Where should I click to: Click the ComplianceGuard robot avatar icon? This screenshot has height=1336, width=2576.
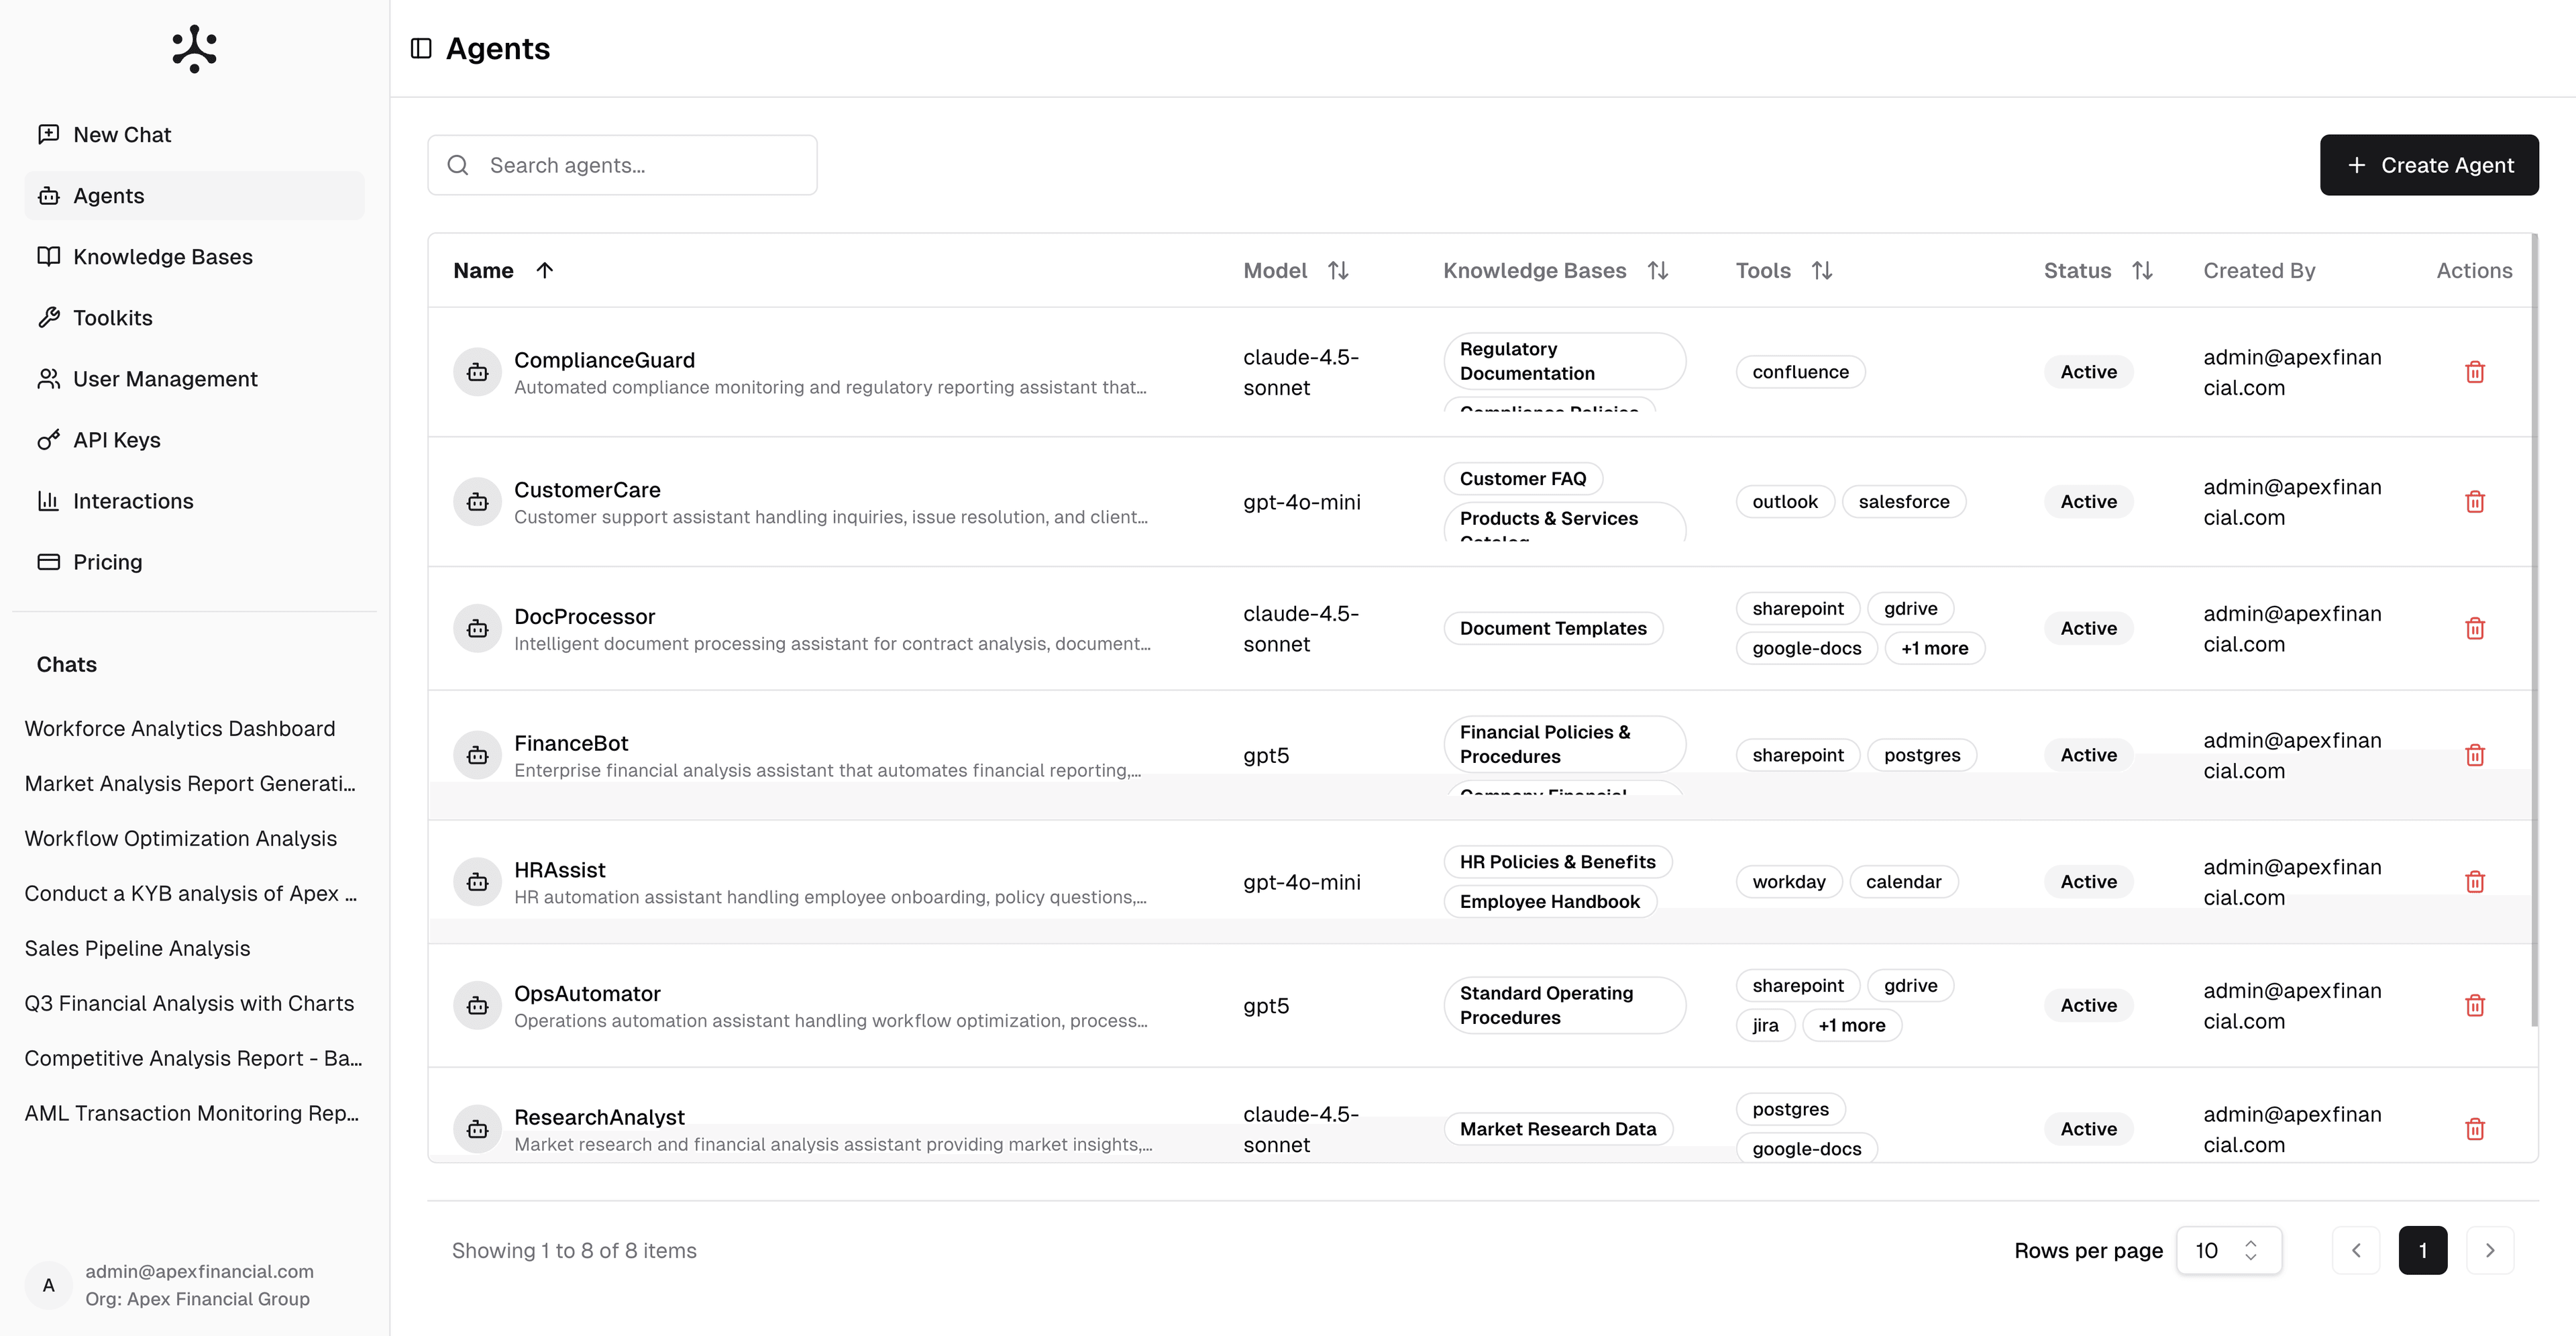pyautogui.click(x=478, y=372)
